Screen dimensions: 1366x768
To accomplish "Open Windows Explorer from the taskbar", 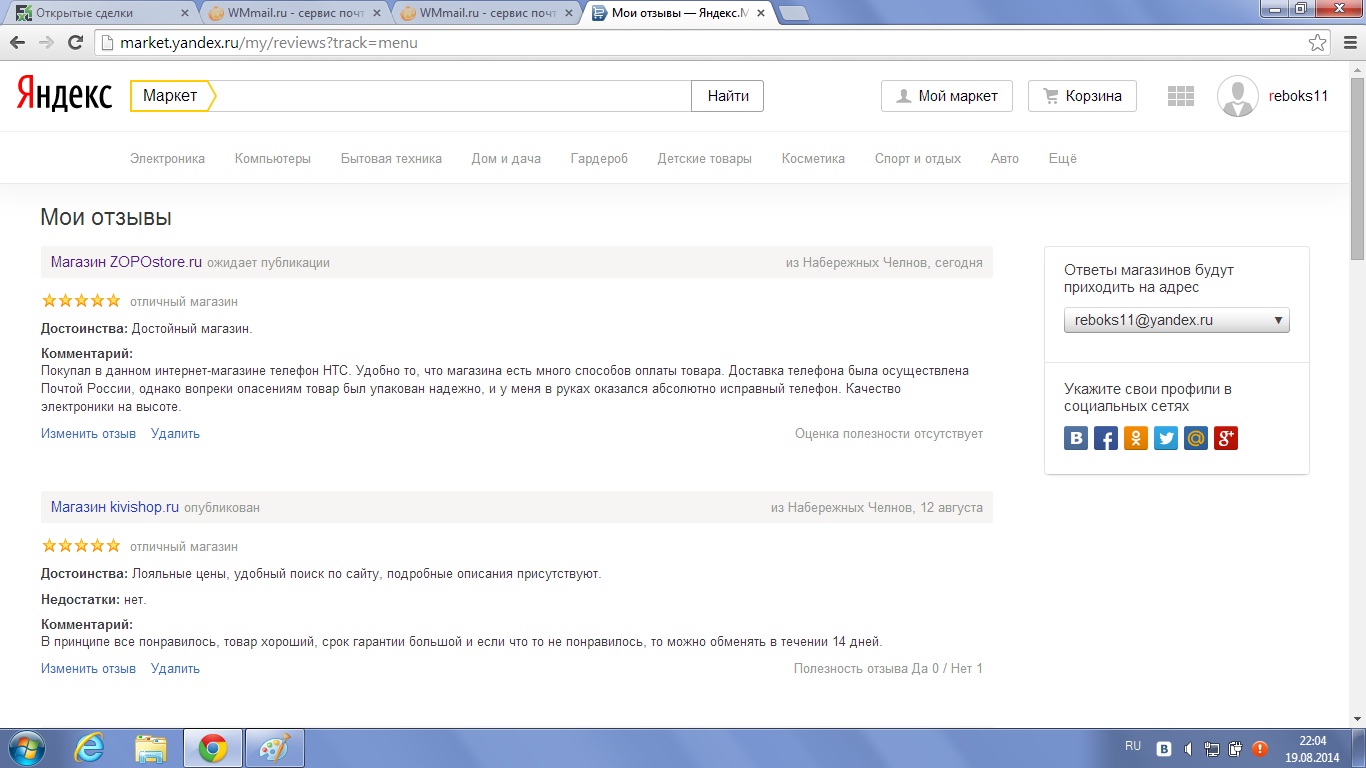I will tap(151, 748).
